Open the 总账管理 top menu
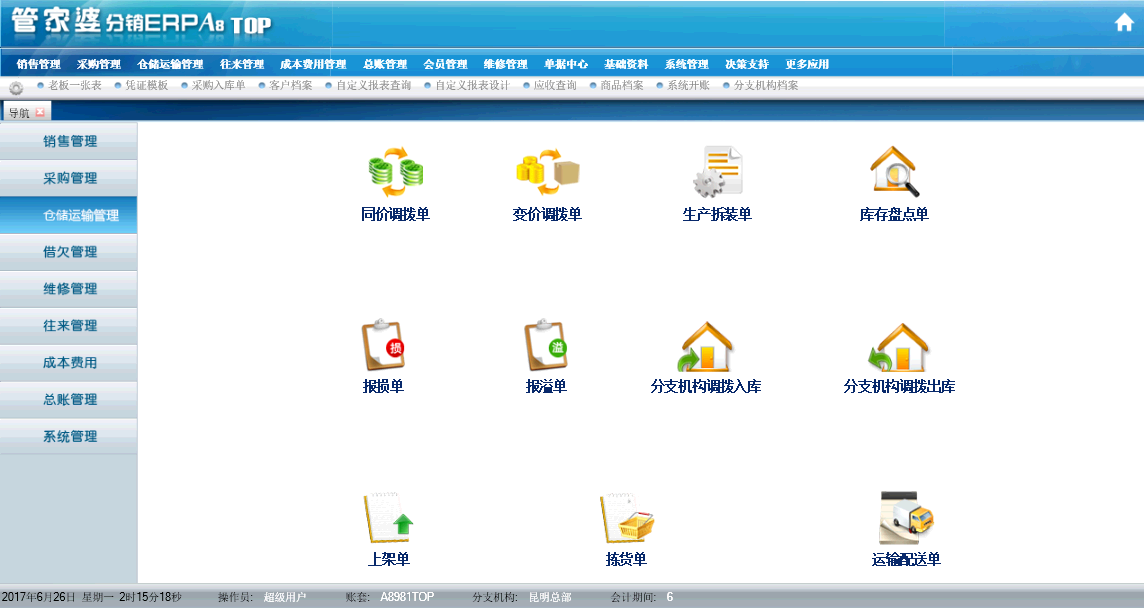This screenshot has height=608, width=1144. [x=384, y=64]
